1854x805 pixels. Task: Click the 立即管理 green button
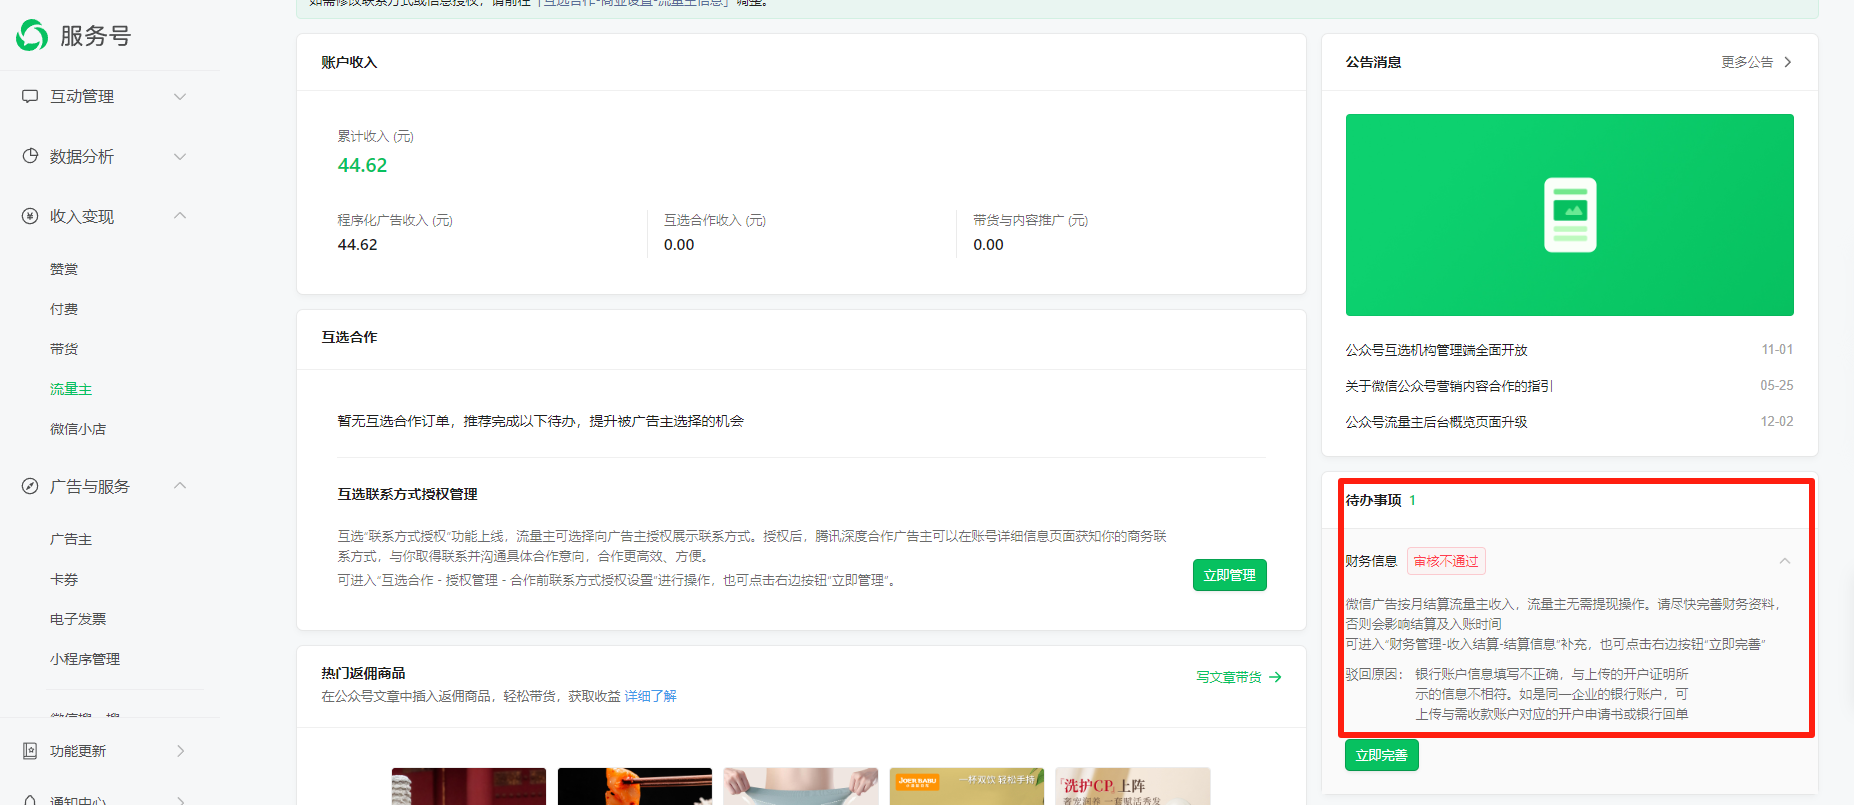tap(1229, 575)
